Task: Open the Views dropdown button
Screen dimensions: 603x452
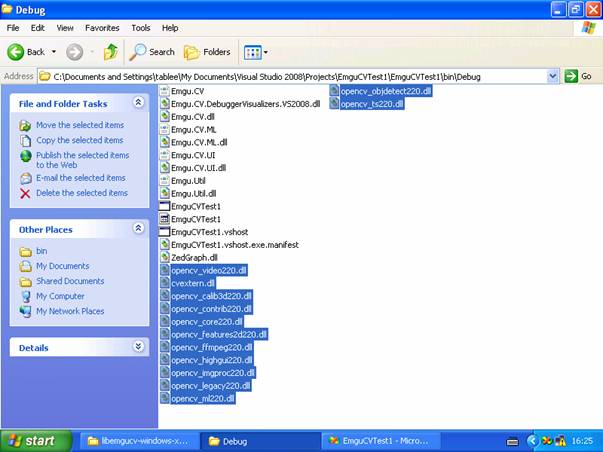Action: [x=255, y=52]
